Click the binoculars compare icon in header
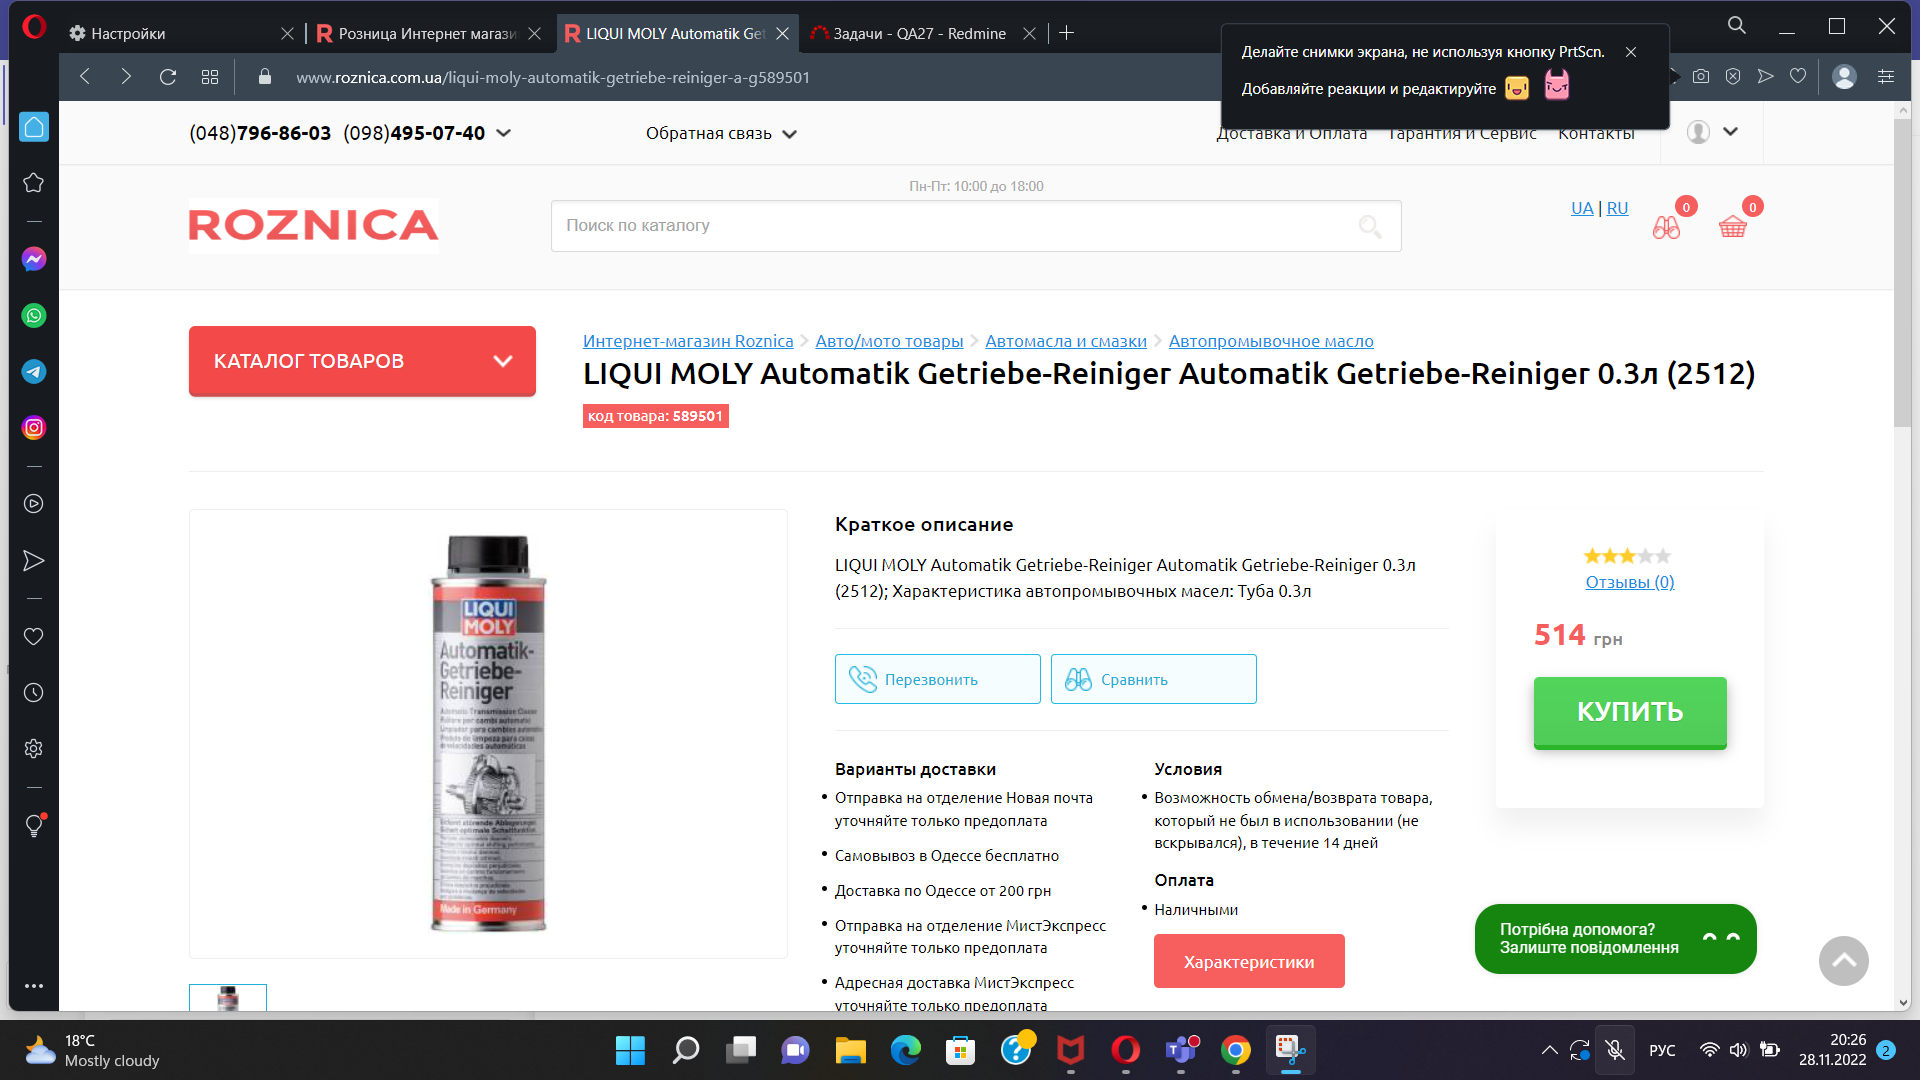The height and width of the screenshot is (1080, 1920). tap(1666, 228)
